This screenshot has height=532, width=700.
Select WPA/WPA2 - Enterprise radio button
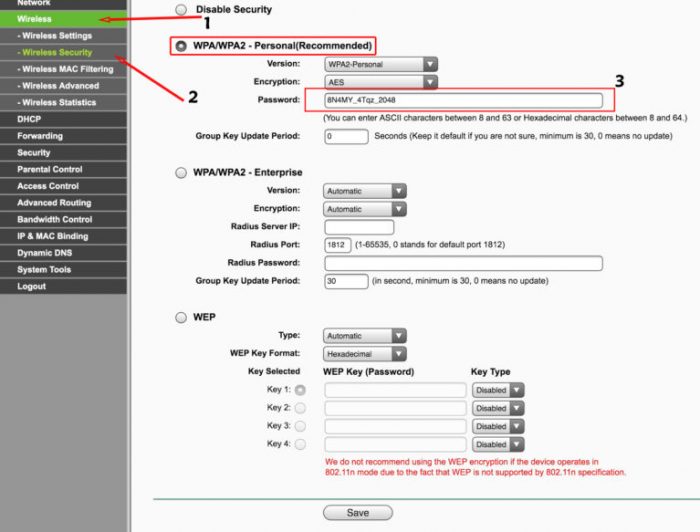(181, 172)
